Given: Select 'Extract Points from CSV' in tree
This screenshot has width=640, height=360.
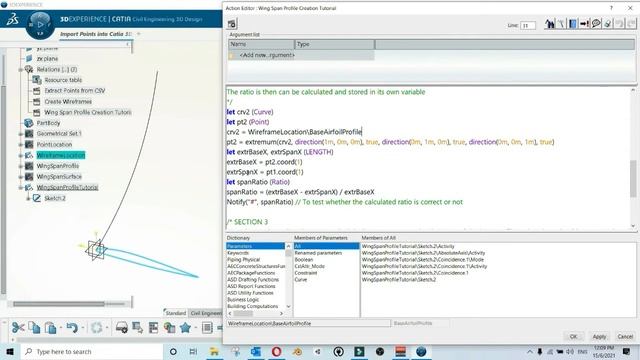Looking at the screenshot, I should [75, 91].
